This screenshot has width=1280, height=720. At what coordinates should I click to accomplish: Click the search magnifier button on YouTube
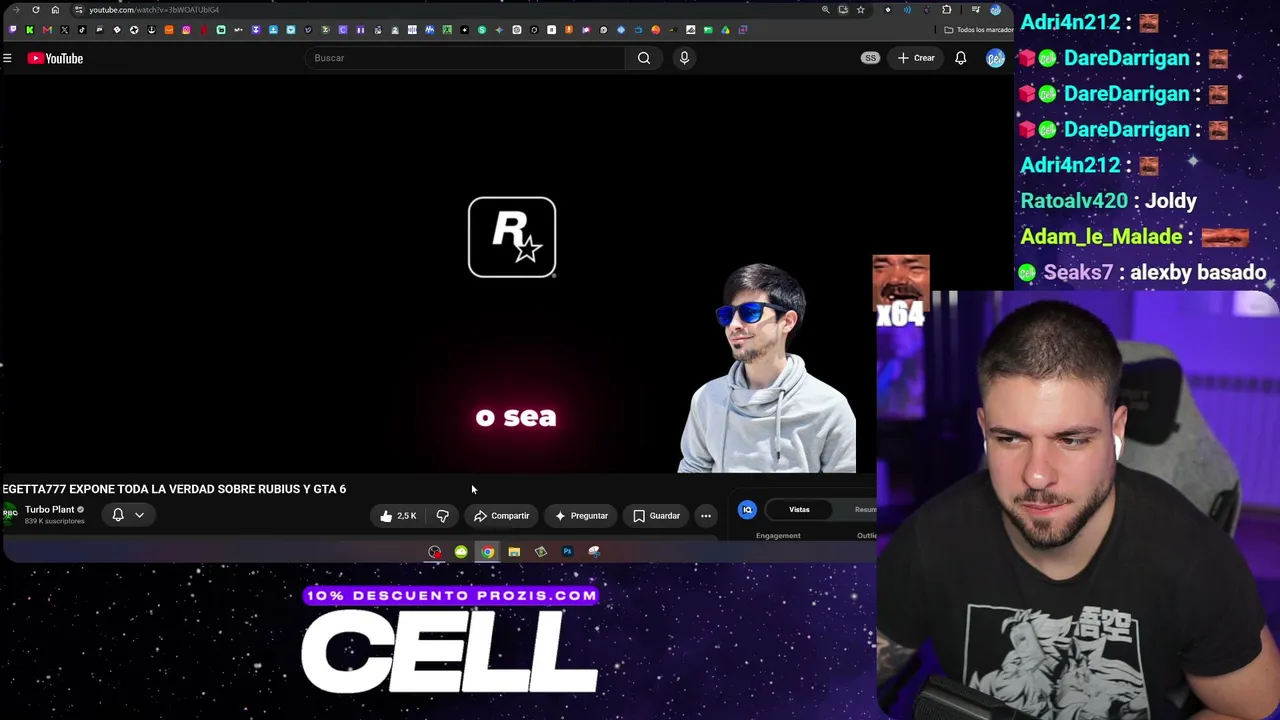tap(644, 58)
